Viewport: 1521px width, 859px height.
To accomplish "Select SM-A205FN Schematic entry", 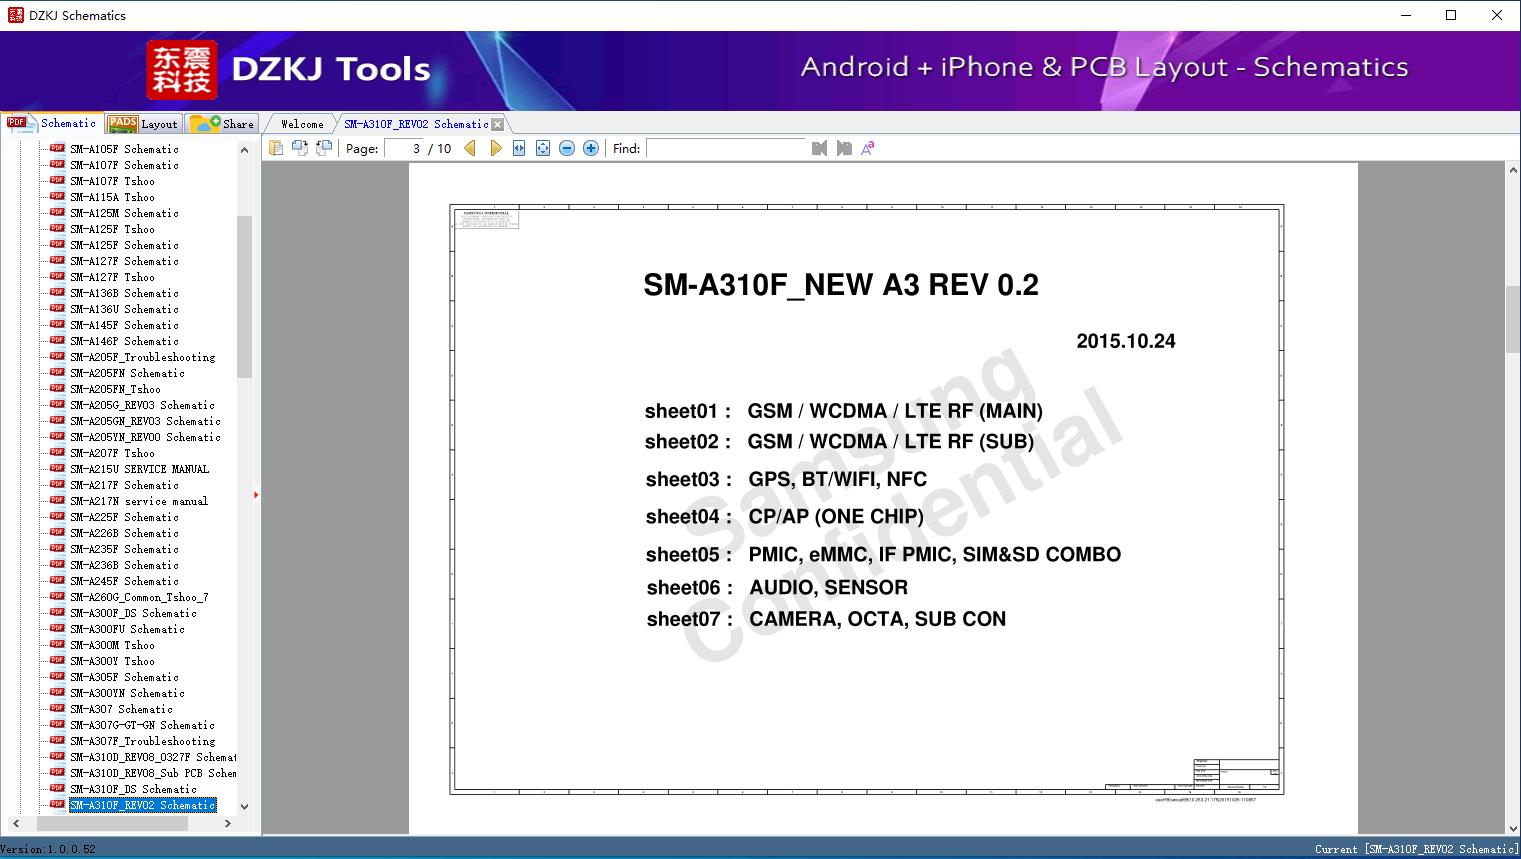I will [127, 373].
